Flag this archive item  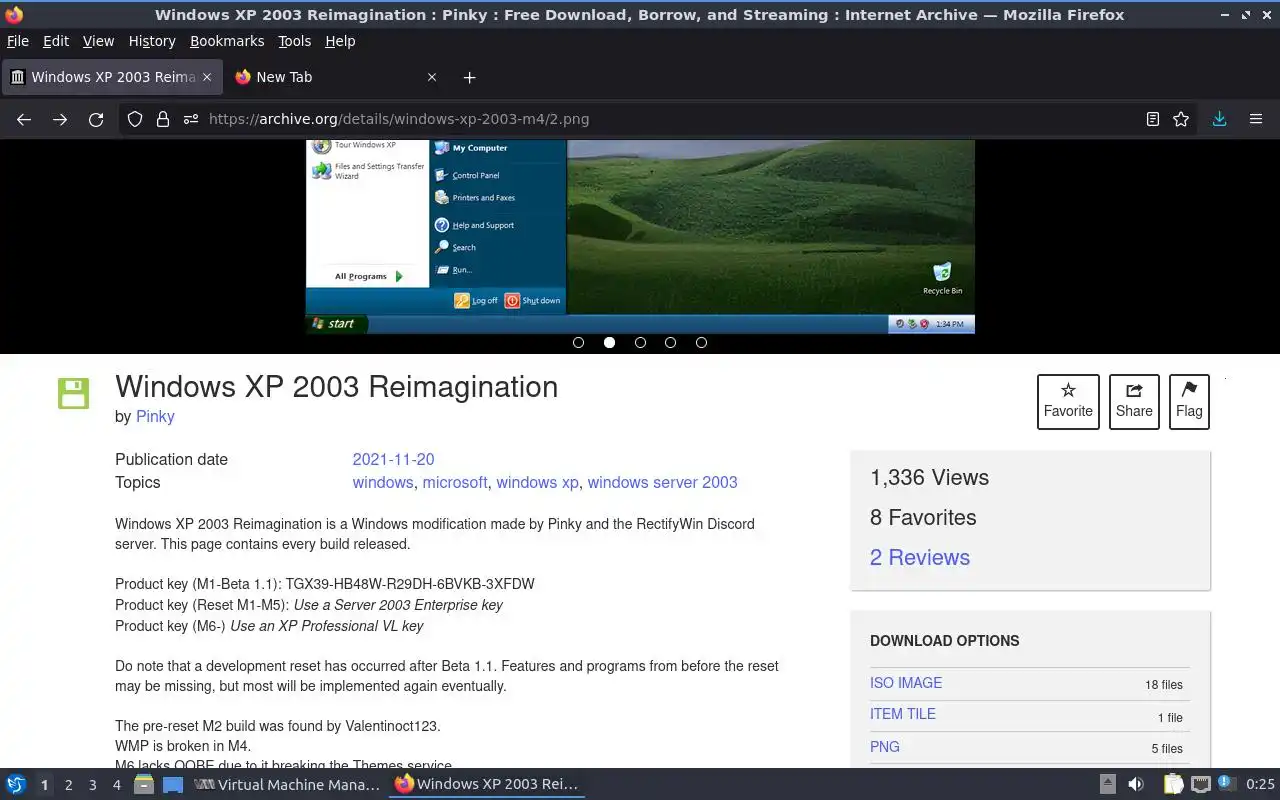coord(1189,402)
